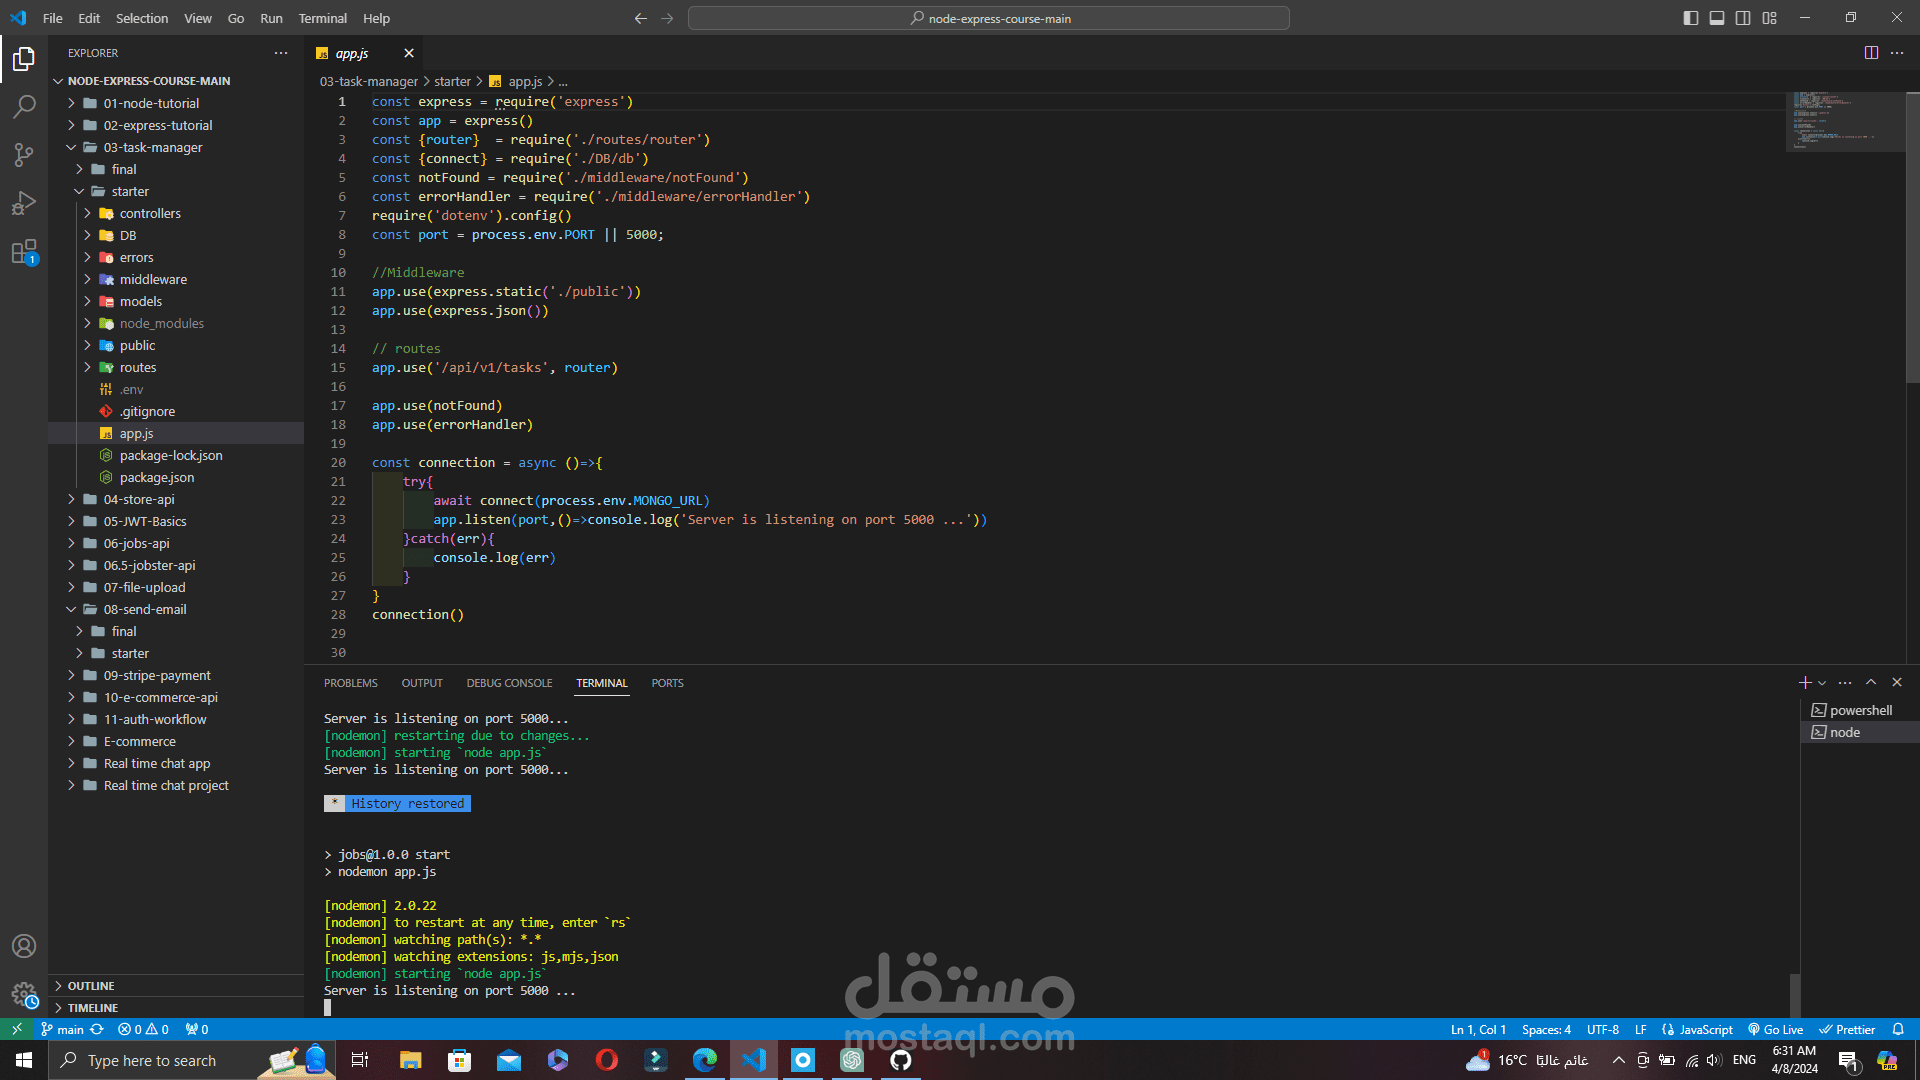
Task: Open the Terminal menu
Action: 322,18
